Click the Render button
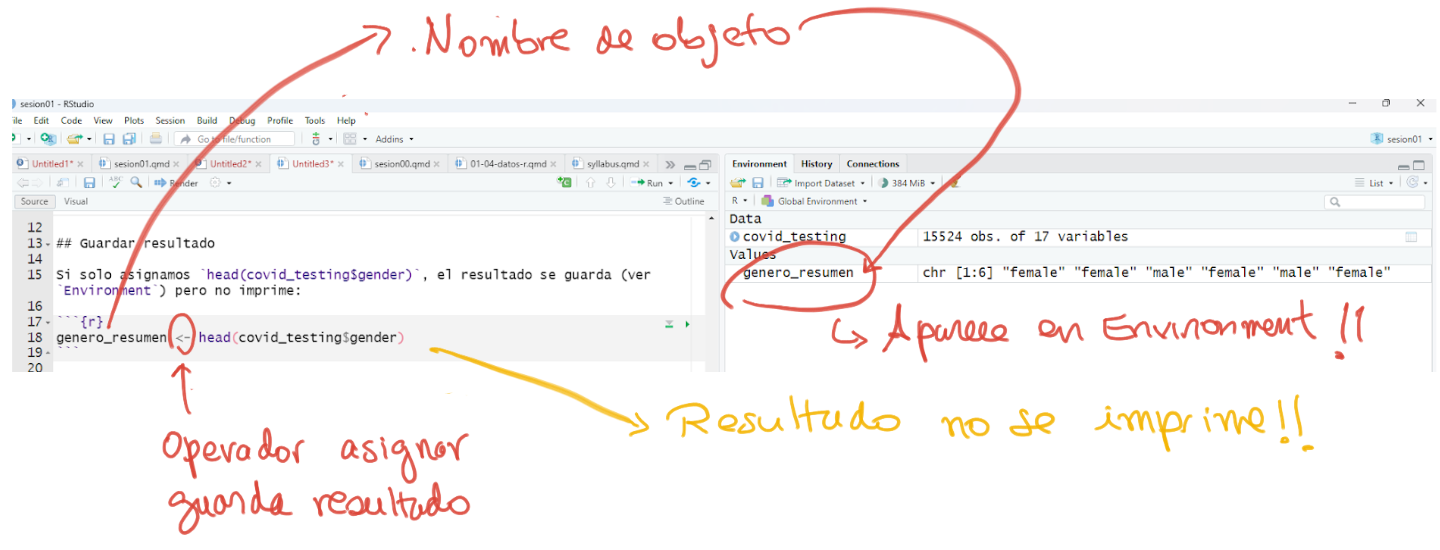 tap(177, 183)
